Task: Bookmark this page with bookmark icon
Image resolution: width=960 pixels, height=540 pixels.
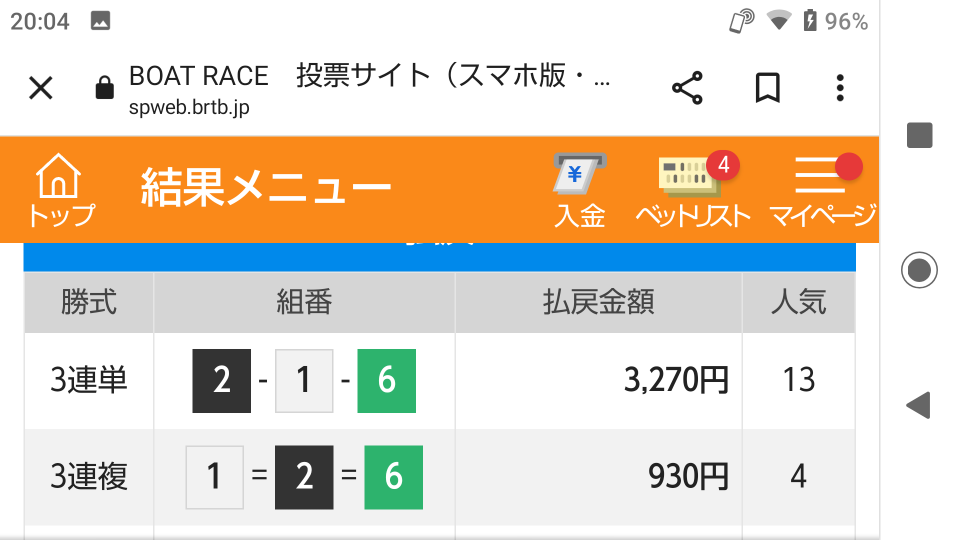Action: [767, 88]
